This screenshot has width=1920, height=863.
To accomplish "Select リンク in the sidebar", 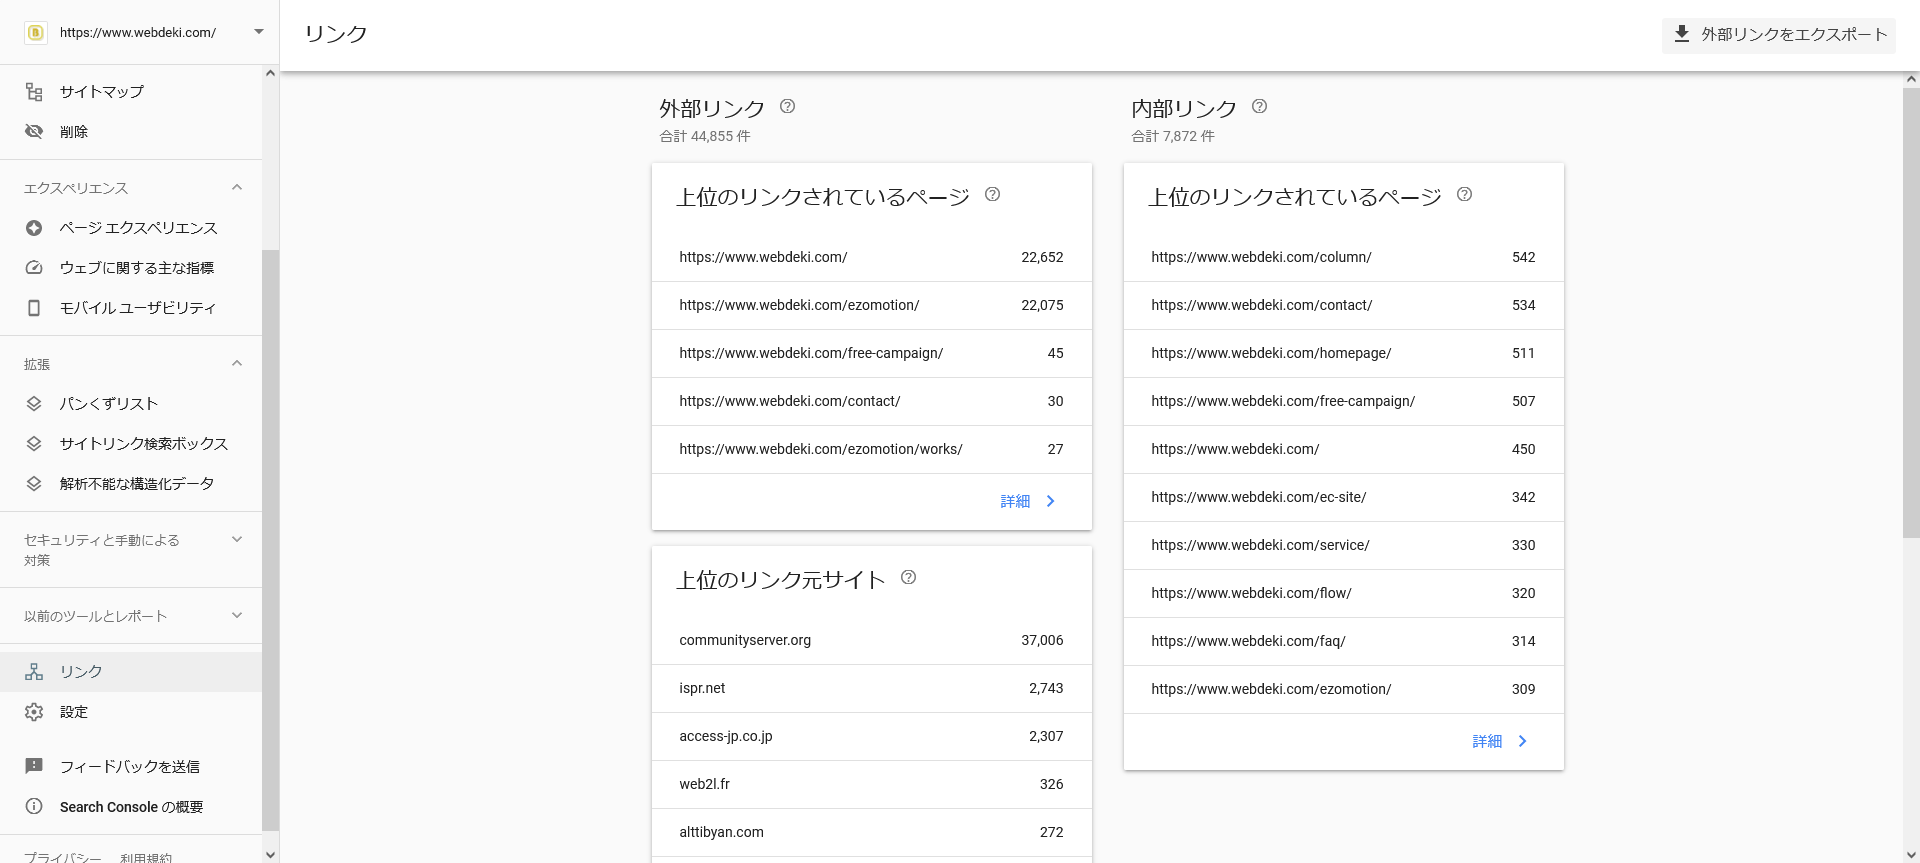I will click(x=131, y=672).
